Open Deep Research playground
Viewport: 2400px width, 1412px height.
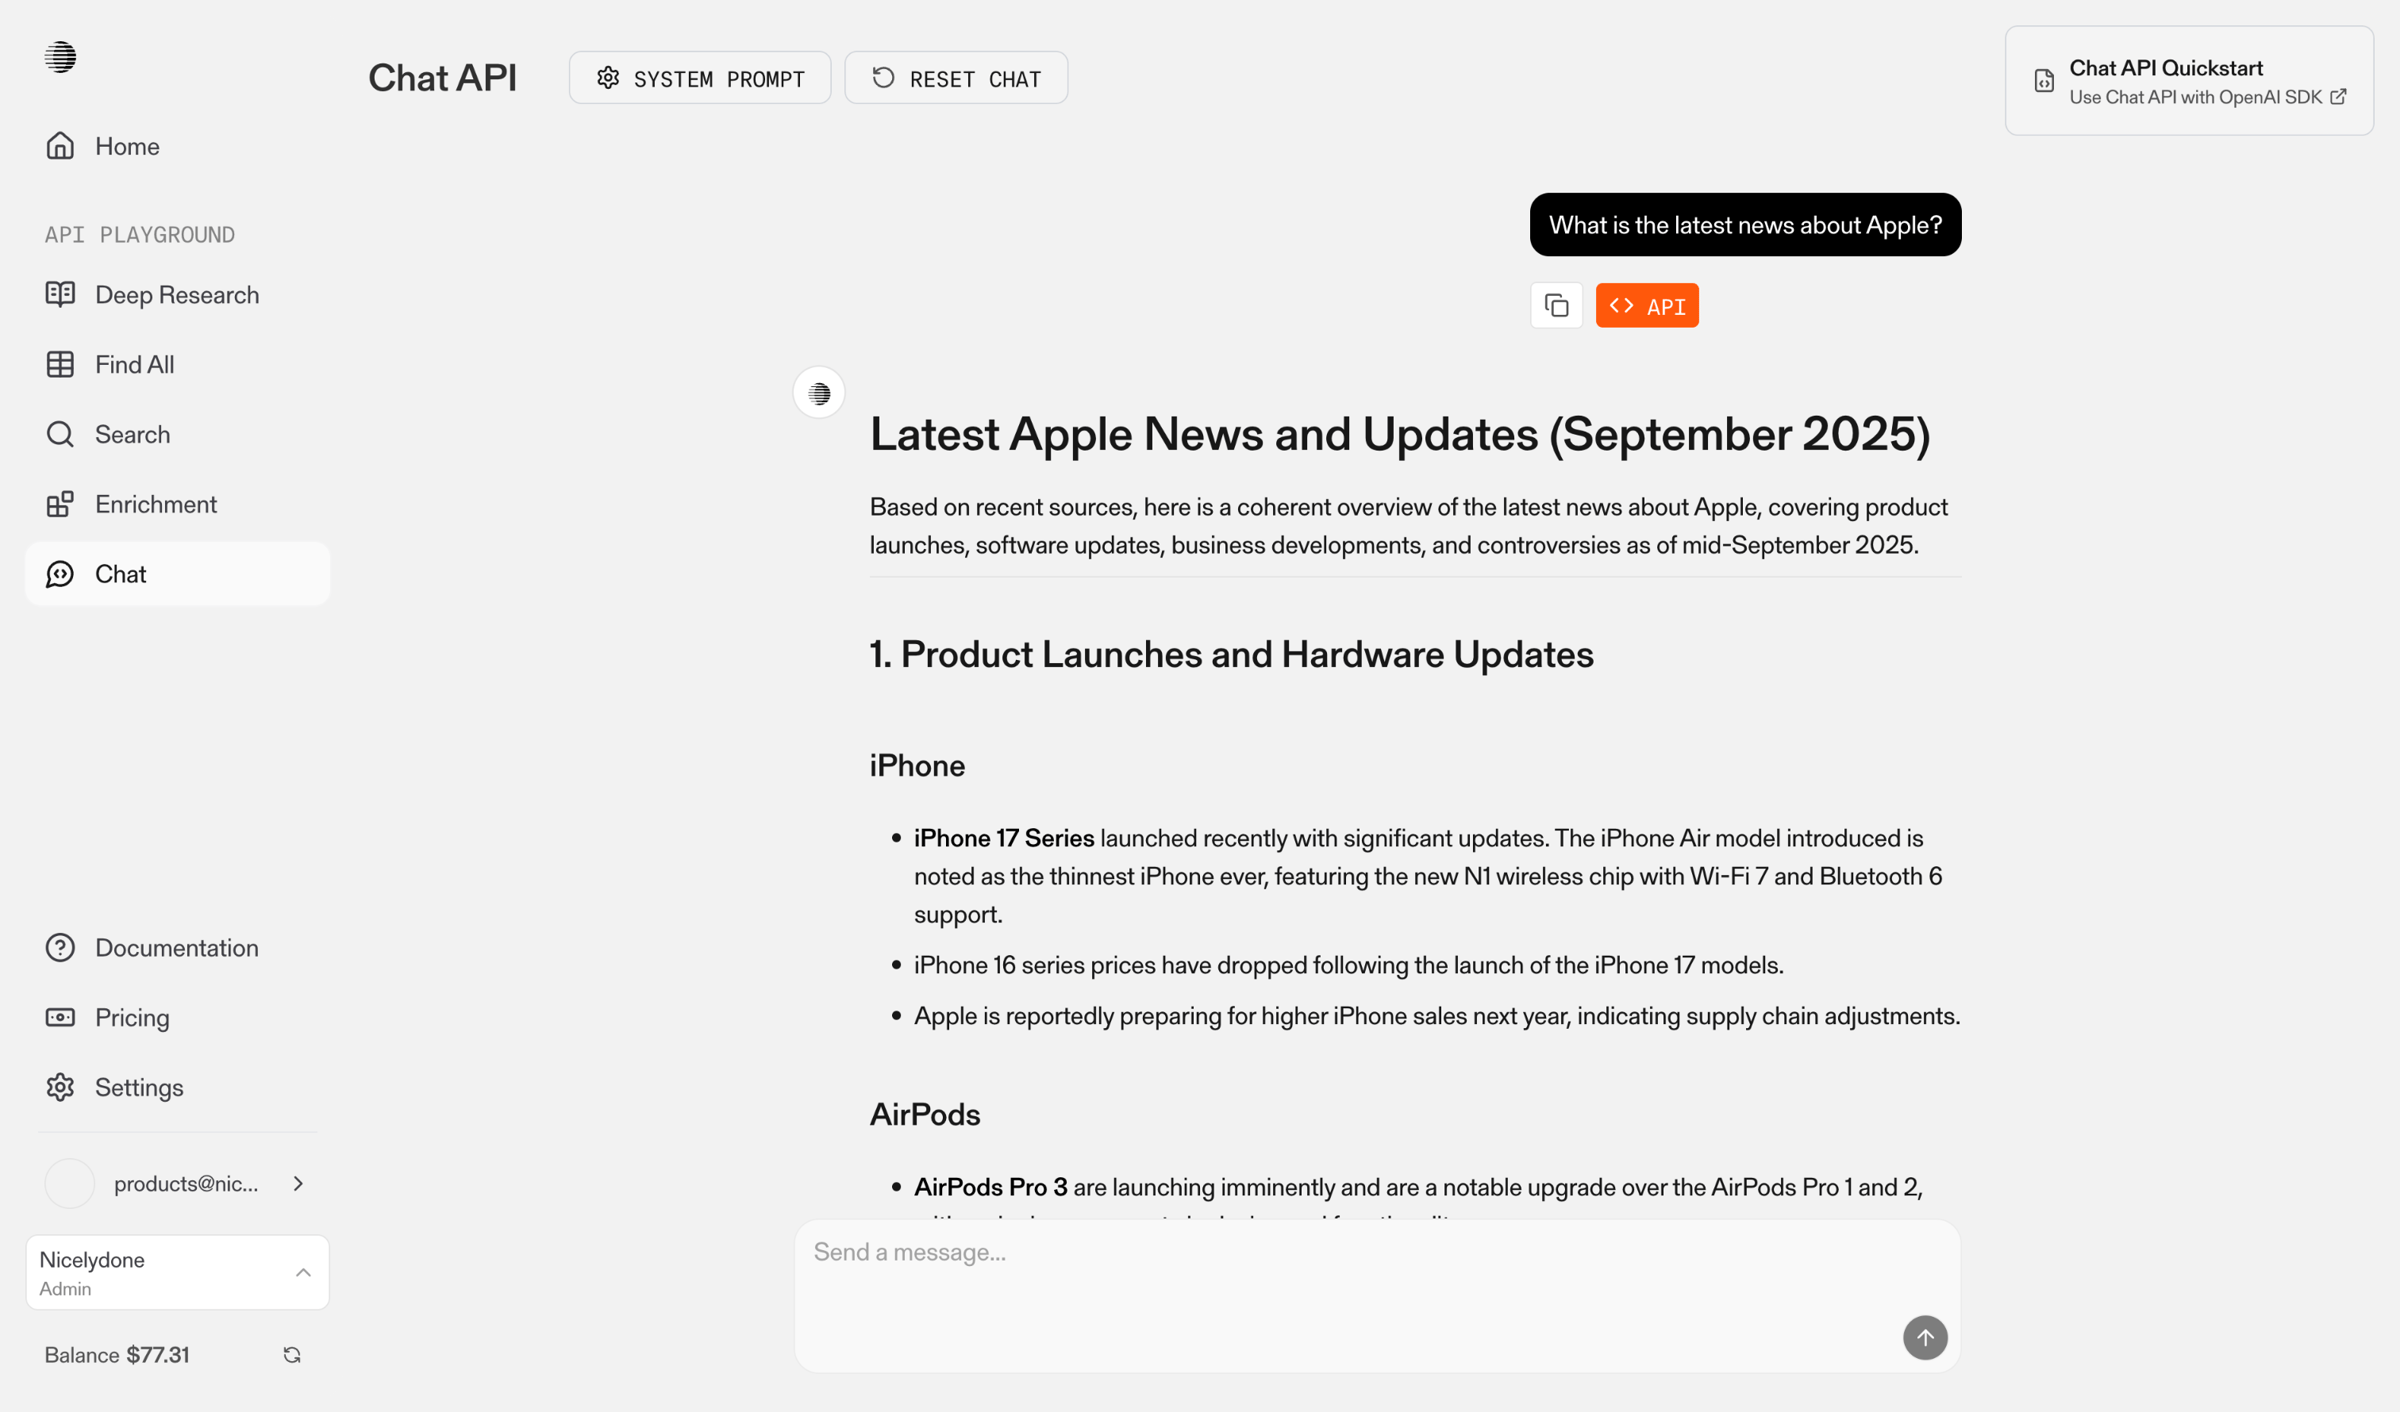178,295
